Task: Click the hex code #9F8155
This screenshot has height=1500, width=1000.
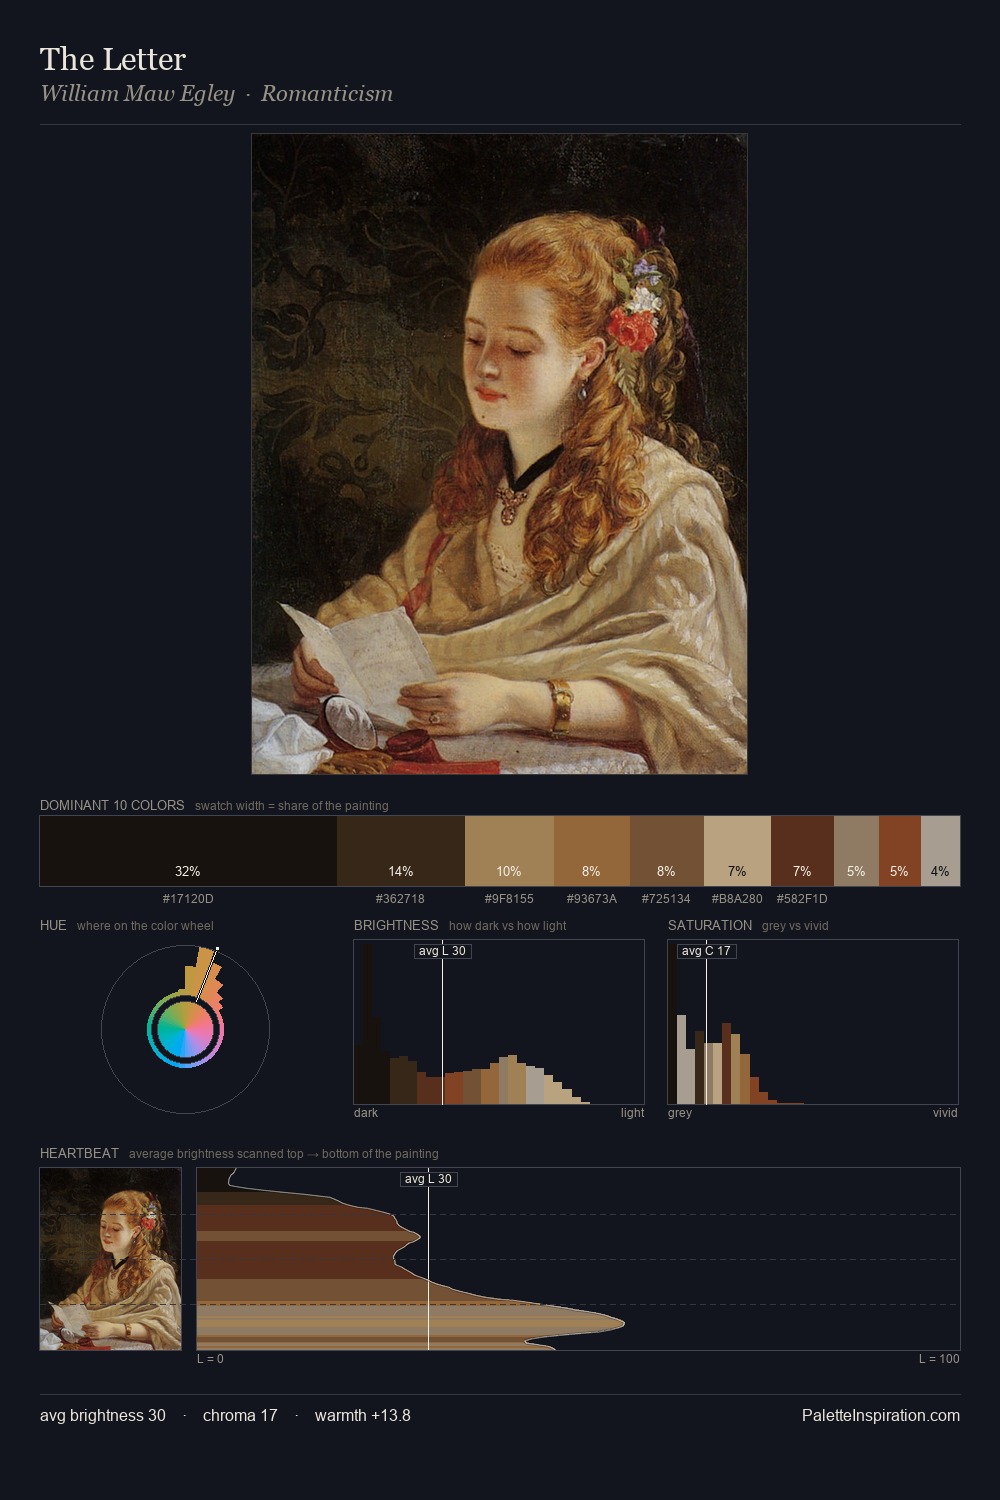Action: point(509,899)
